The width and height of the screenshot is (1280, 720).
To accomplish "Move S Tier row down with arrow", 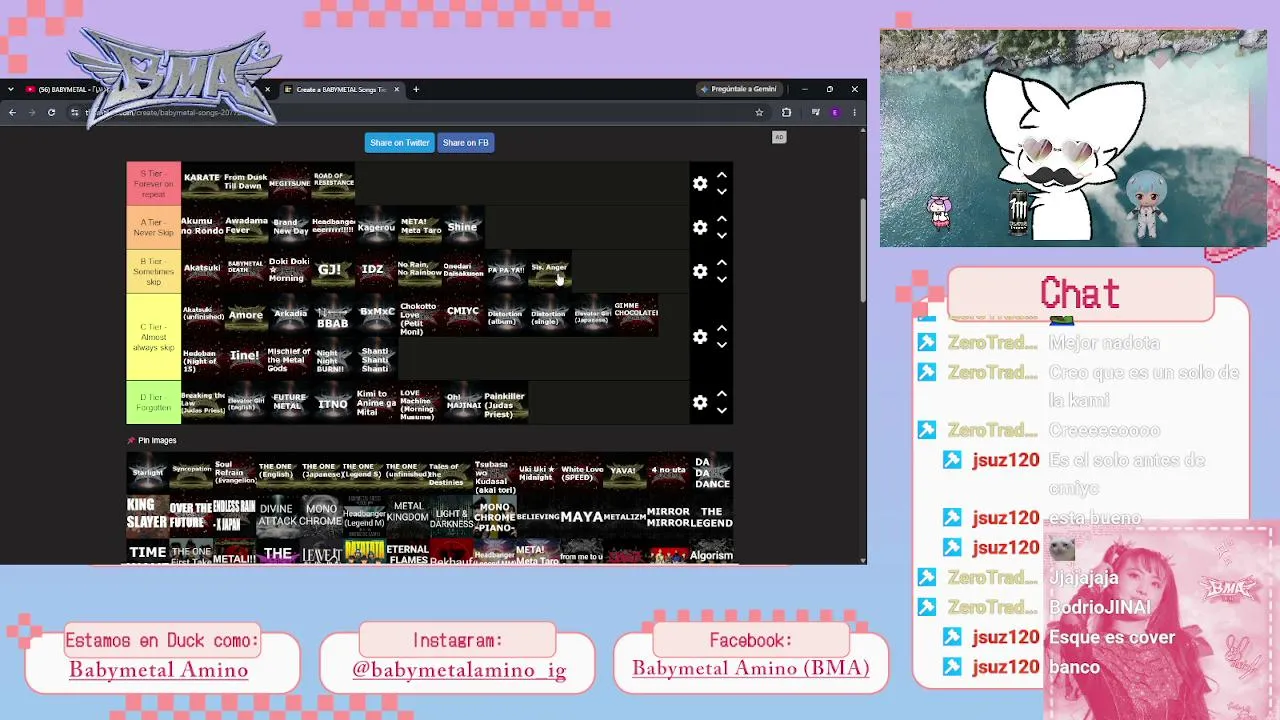I will 721,191.
